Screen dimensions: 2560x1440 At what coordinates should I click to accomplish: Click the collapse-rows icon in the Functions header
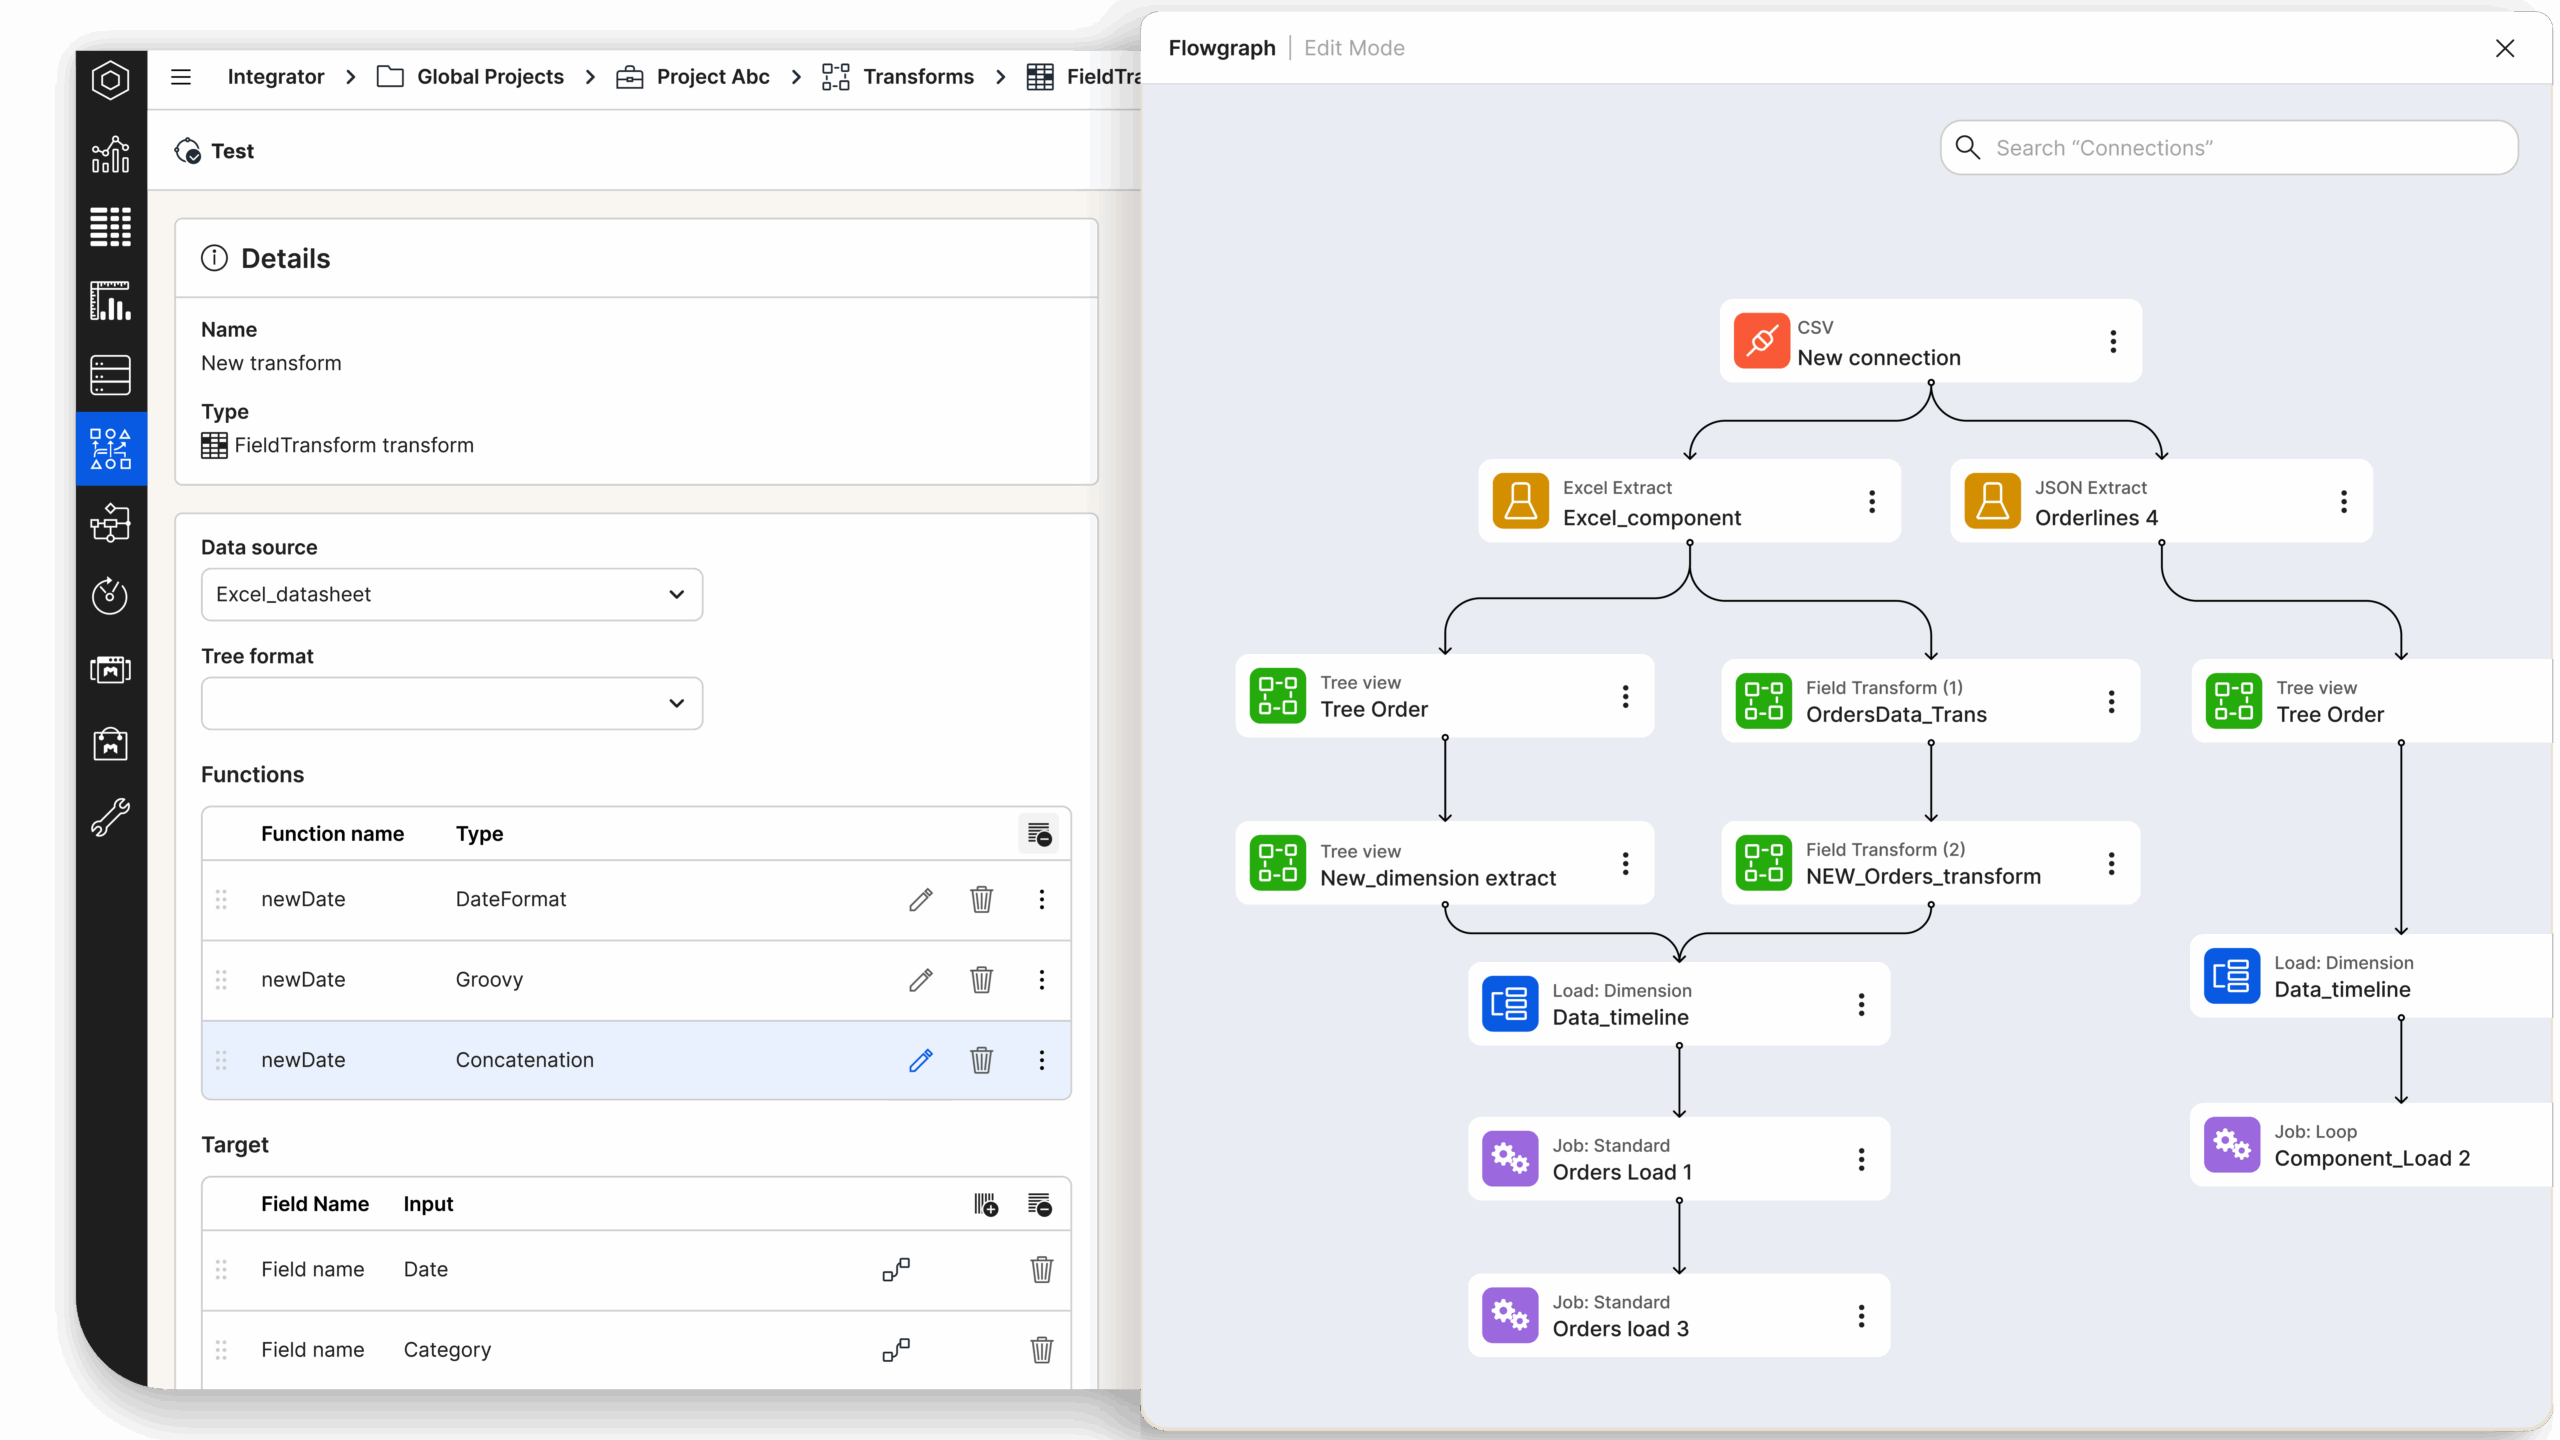tap(1039, 833)
